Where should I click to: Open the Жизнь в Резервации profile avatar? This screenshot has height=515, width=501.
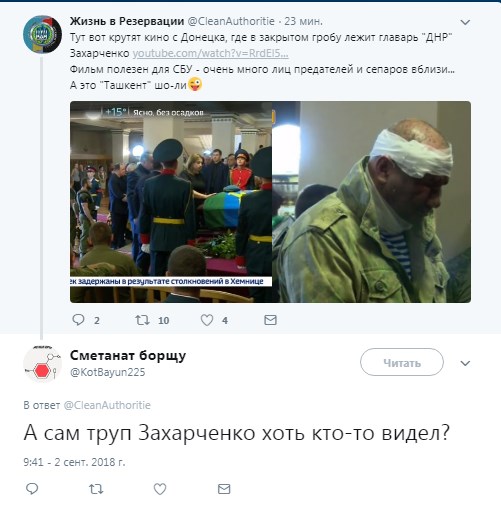(42, 34)
